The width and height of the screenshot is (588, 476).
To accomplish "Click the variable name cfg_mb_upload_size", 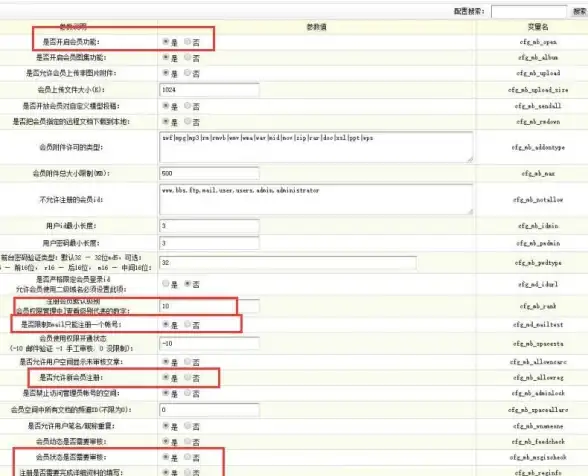I will [538, 90].
